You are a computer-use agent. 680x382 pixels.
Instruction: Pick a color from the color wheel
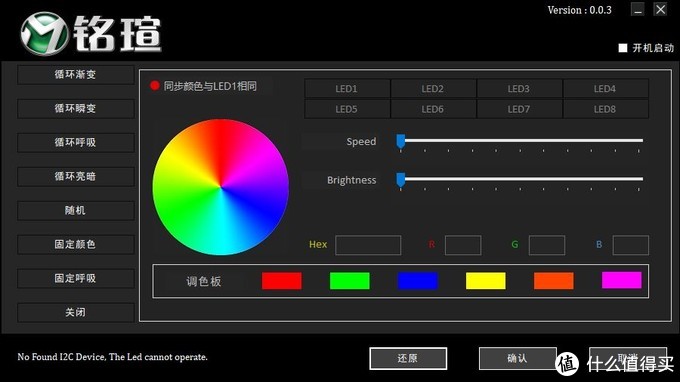(221, 187)
